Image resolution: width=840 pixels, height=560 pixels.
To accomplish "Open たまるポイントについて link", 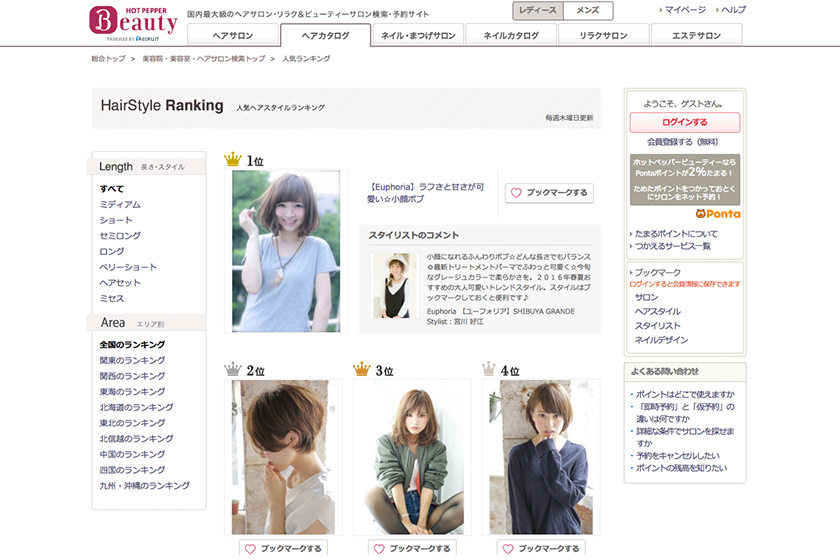I will (676, 234).
